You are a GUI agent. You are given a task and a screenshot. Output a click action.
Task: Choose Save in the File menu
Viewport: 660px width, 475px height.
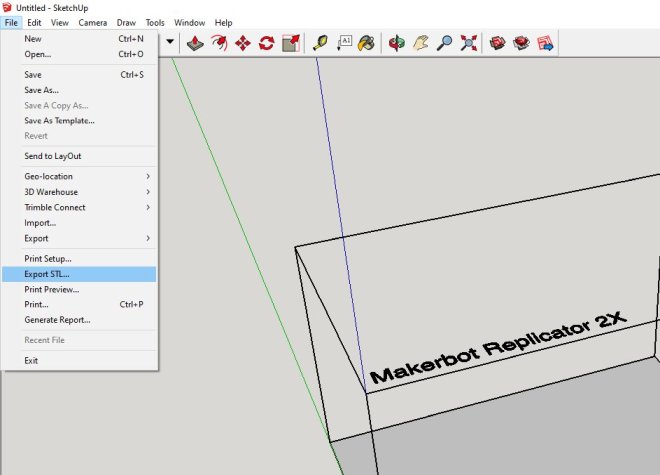pos(79,75)
